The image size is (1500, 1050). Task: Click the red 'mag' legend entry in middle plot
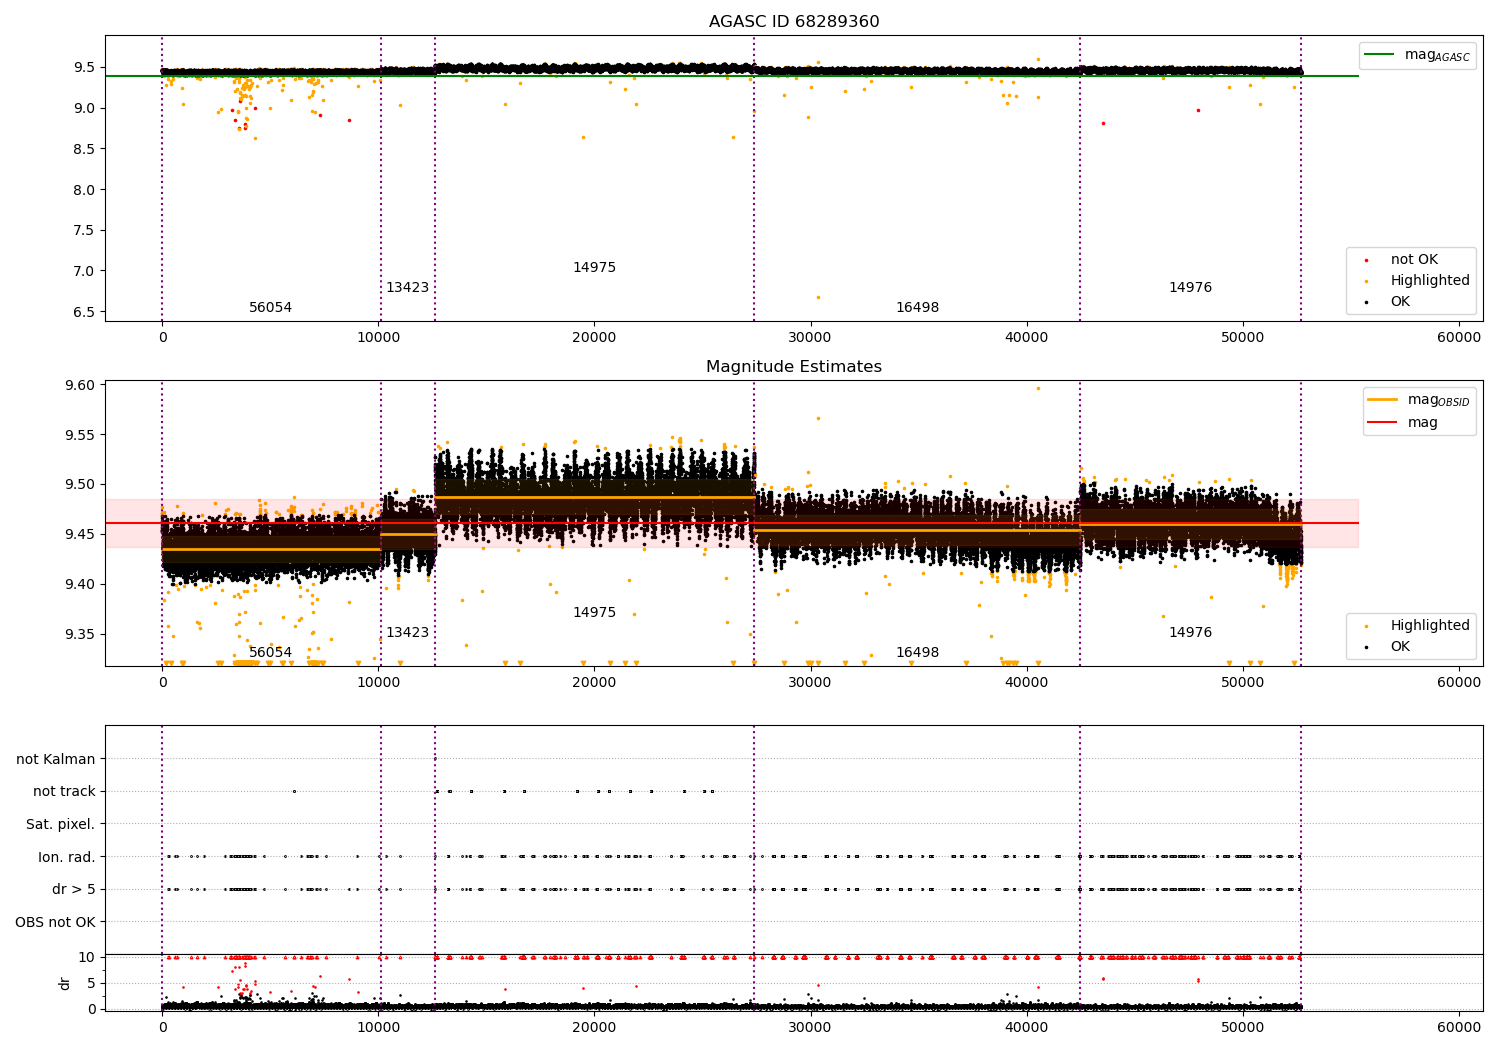click(x=1404, y=423)
